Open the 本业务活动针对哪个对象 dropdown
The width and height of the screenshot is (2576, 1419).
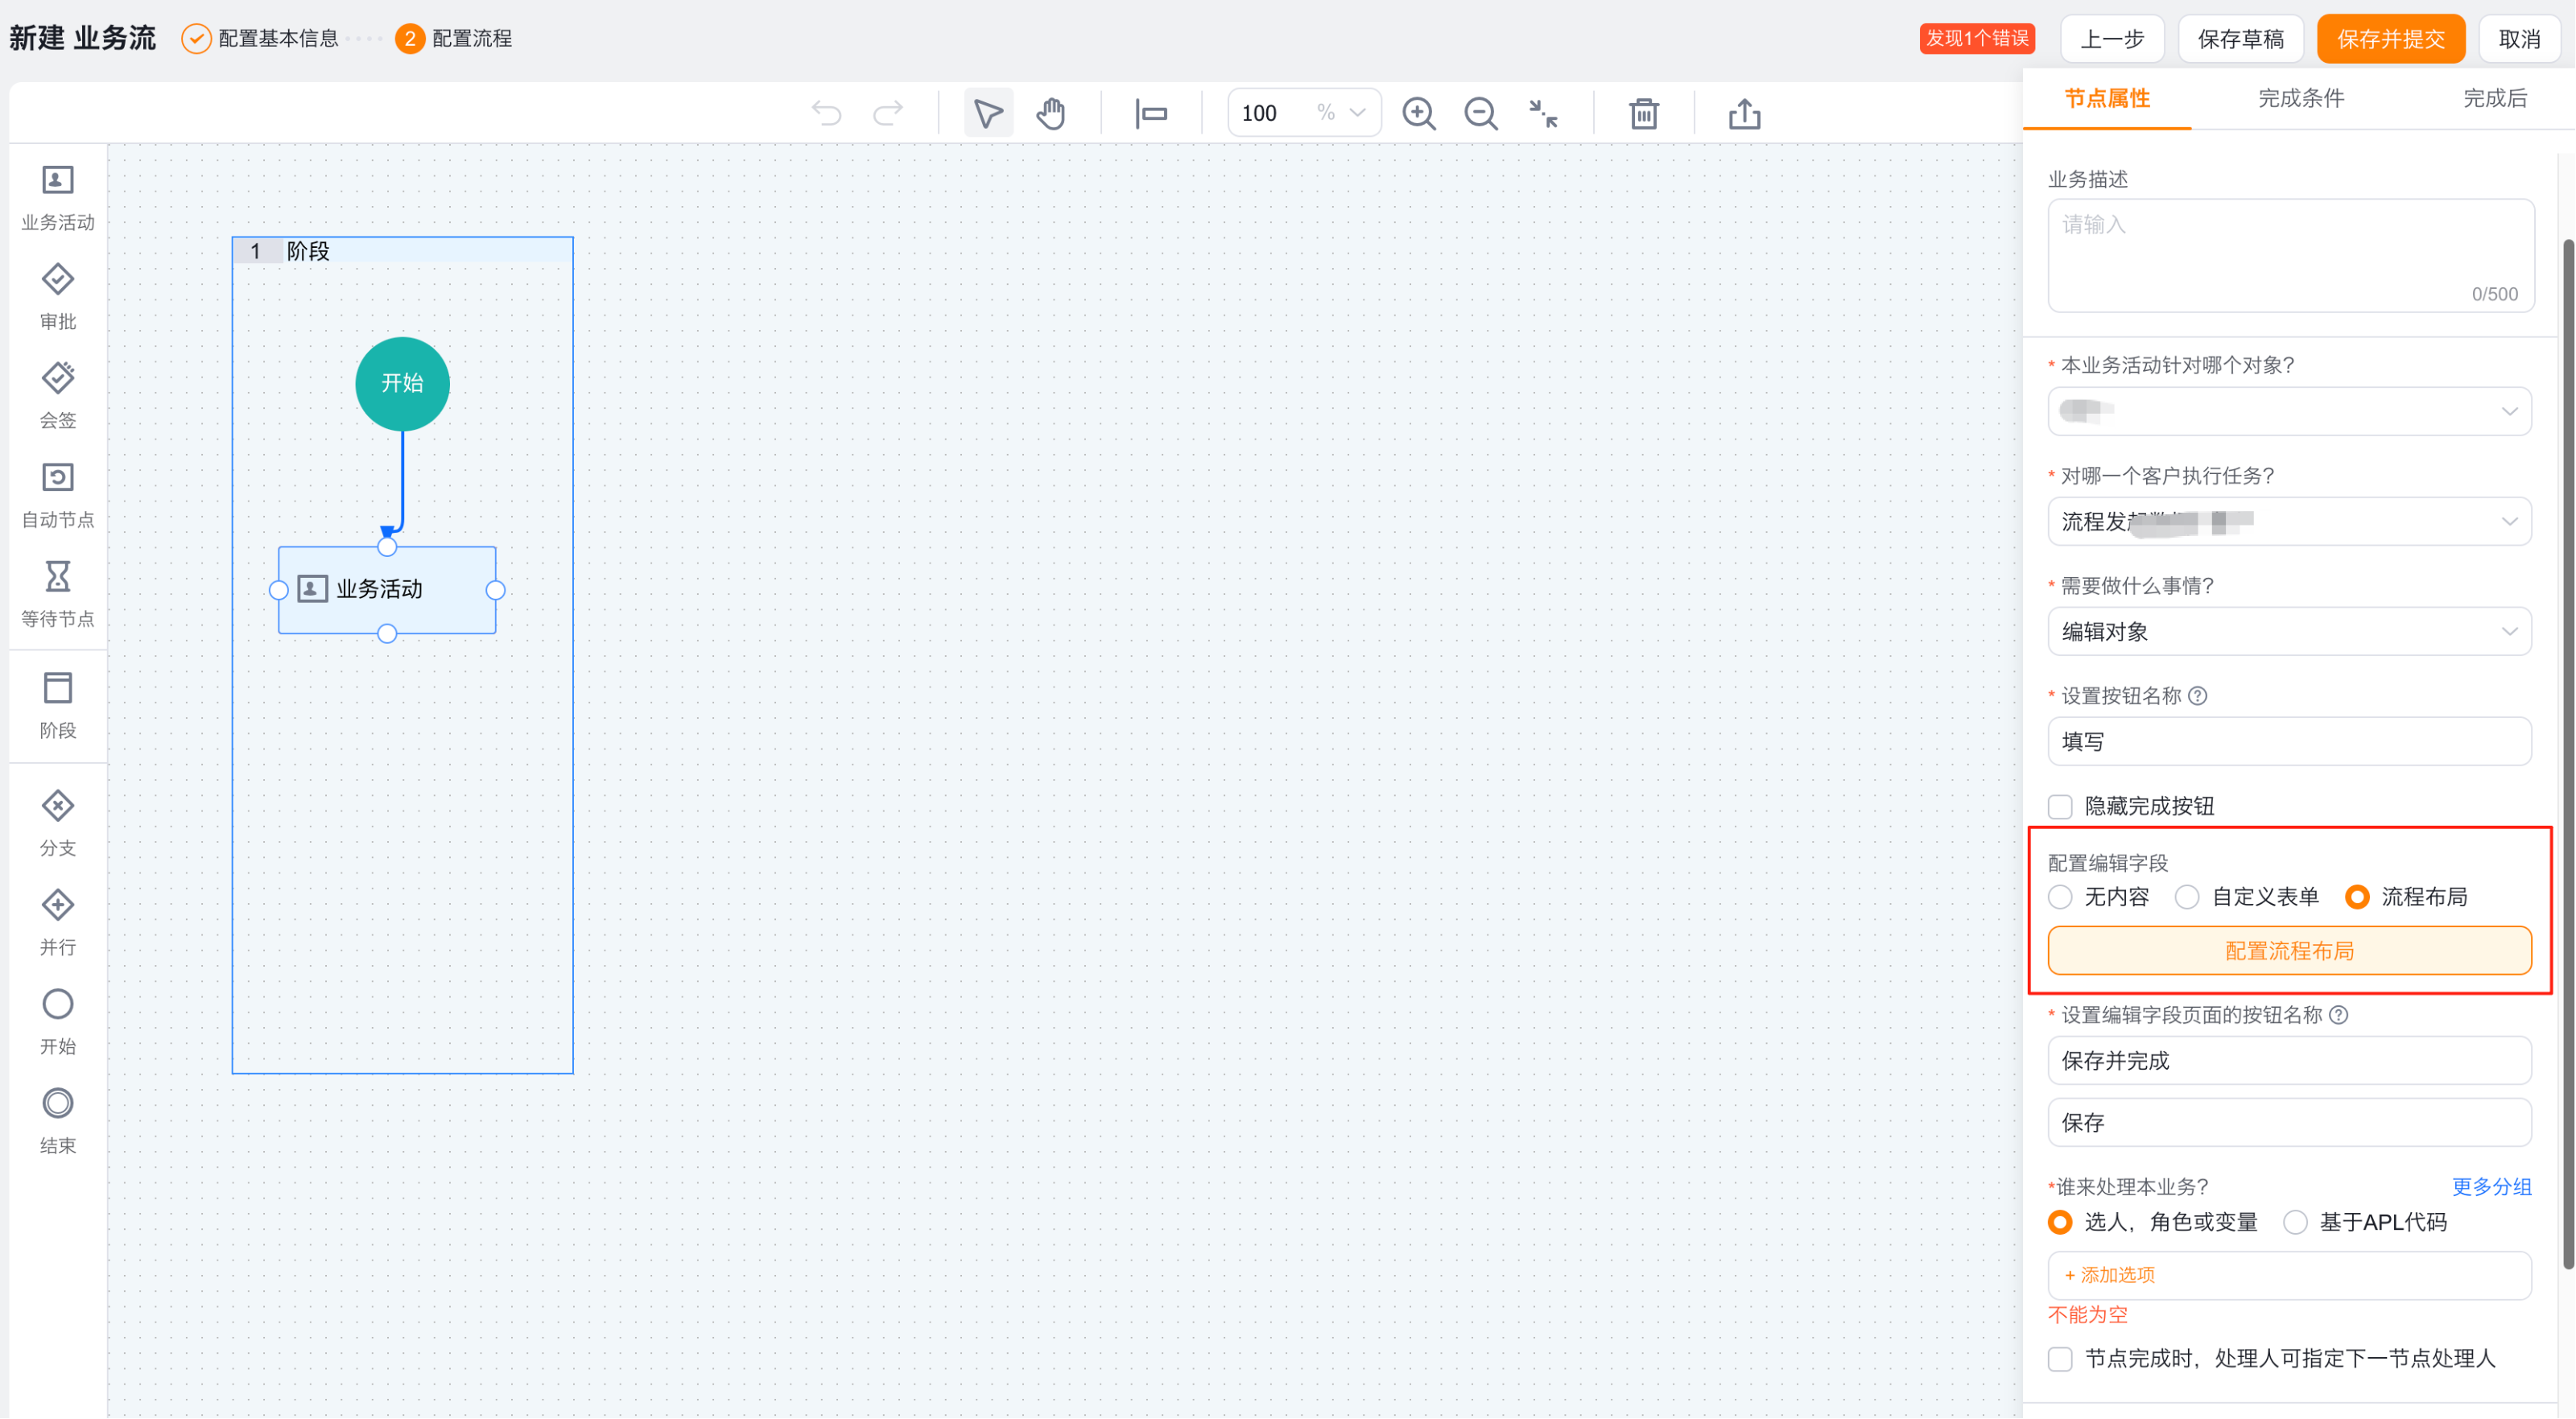pos(2288,411)
